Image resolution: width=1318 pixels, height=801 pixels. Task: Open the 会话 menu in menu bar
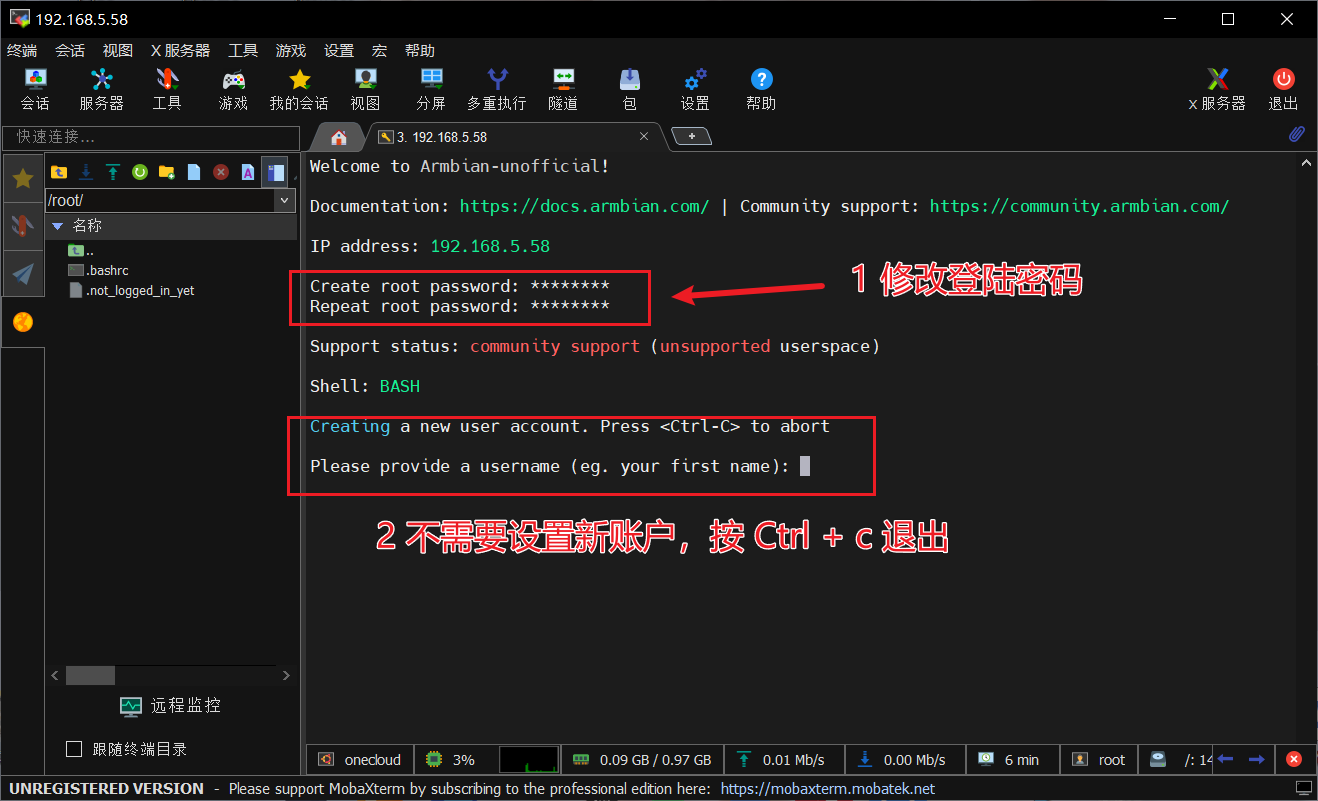click(70, 51)
